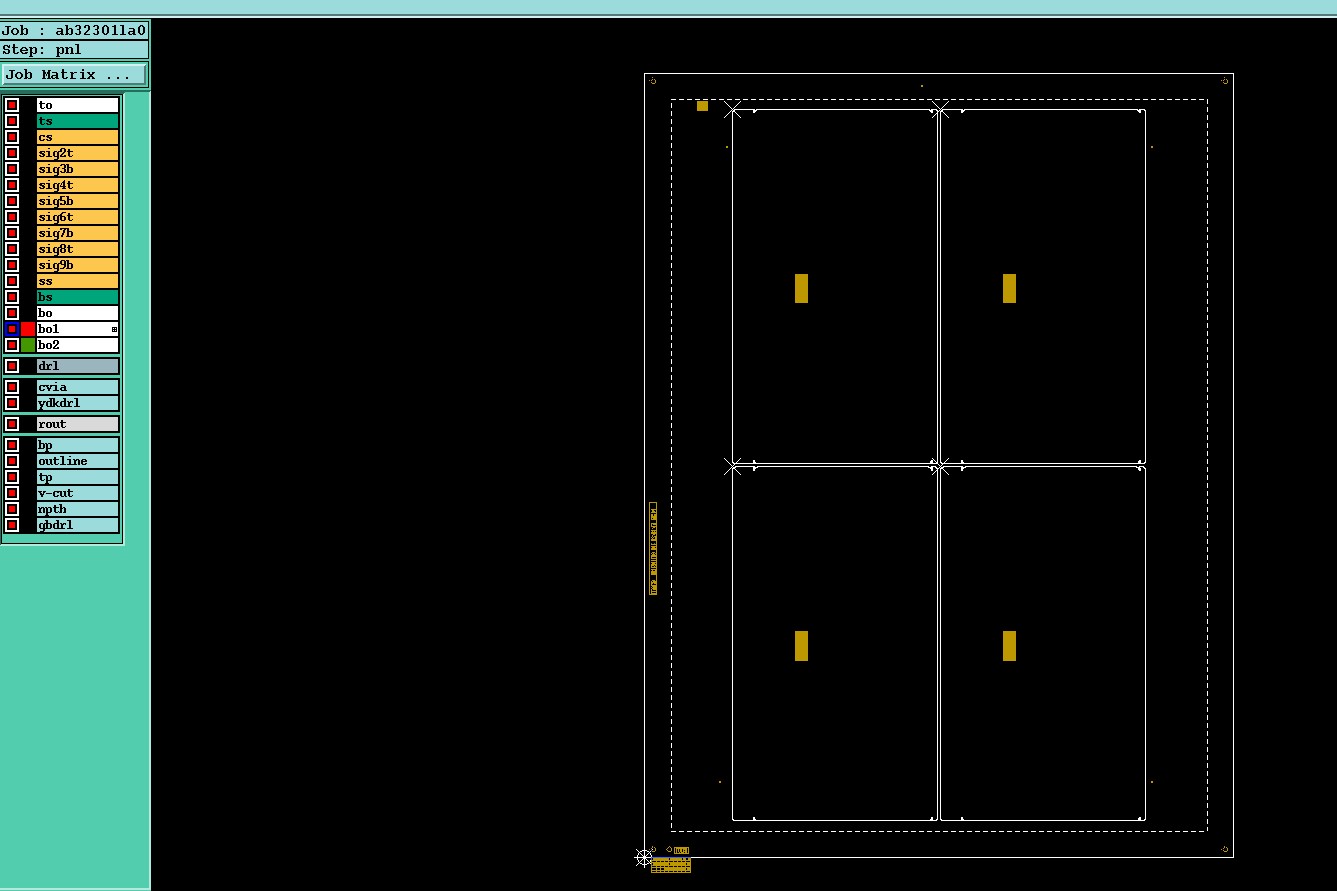Select the gbdrl layer name
The image size is (1337, 891).
tap(78, 525)
